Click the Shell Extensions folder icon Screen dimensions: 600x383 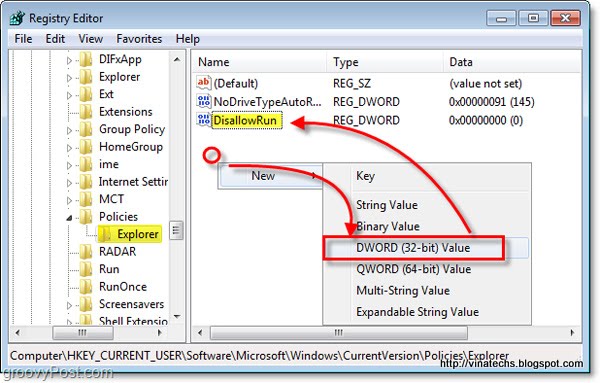[86, 320]
